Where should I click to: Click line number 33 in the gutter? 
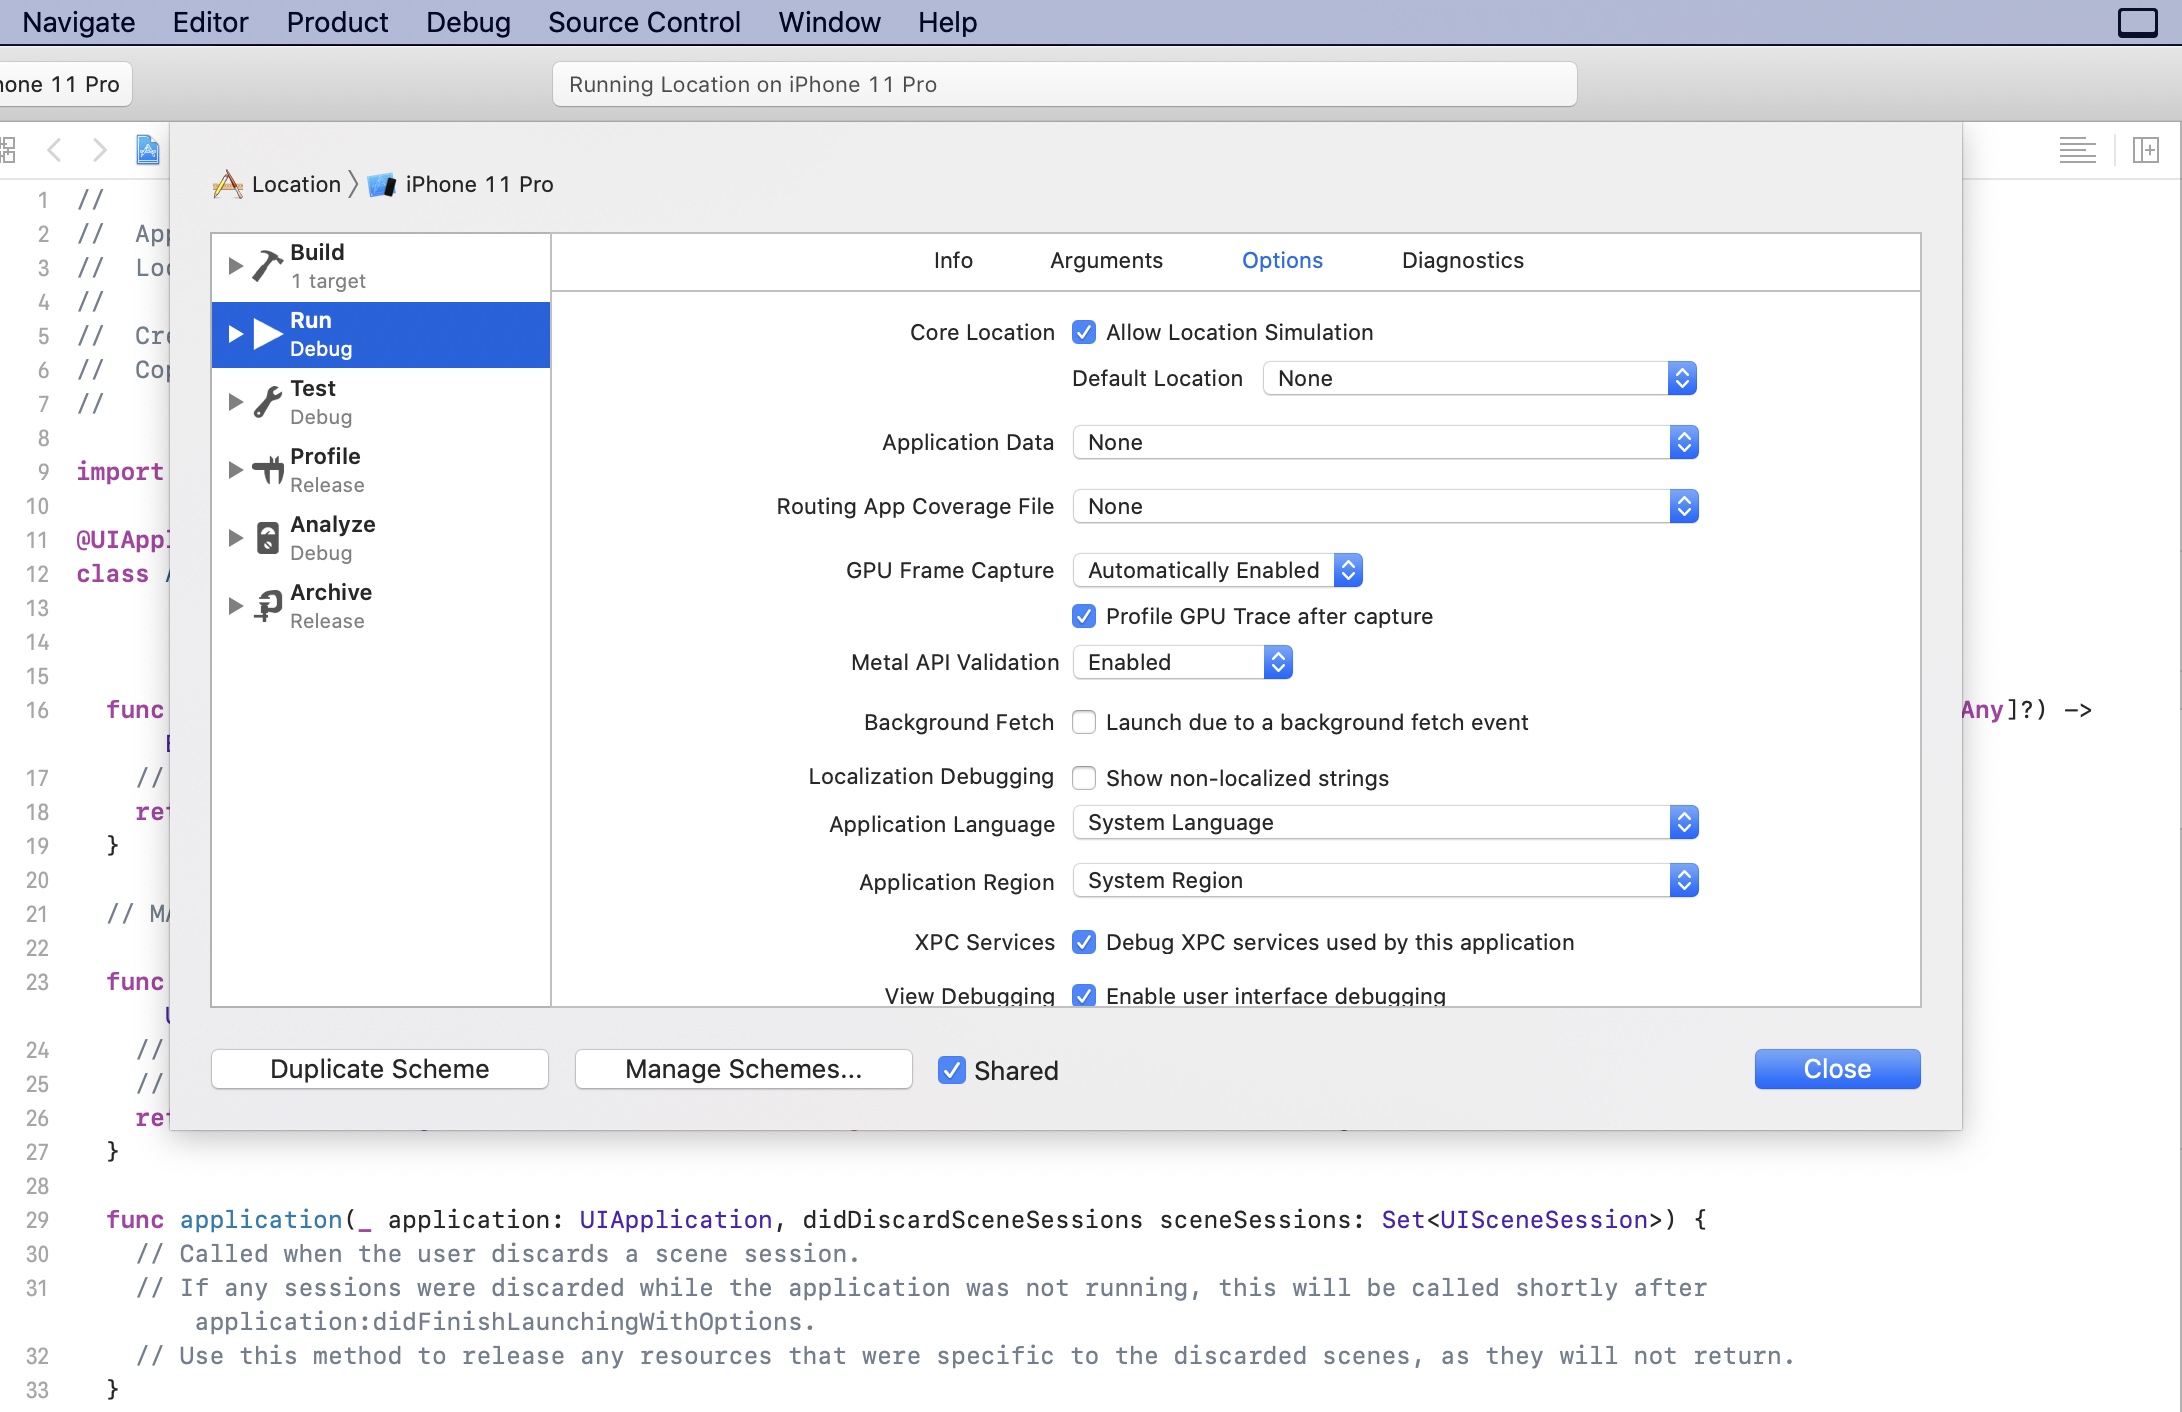point(37,1390)
